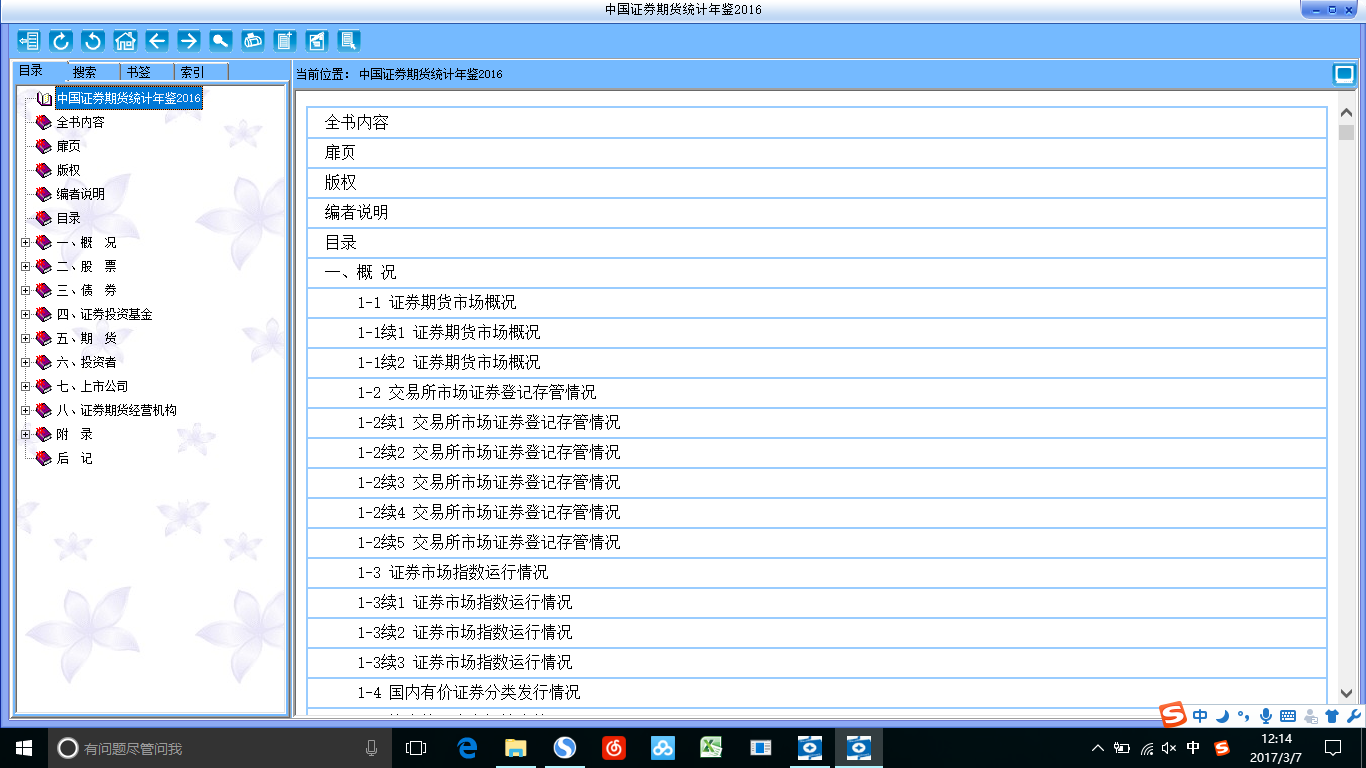Select 编者说明 in the tree panel
The width and height of the screenshot is (1366, 768).
pyautogui.click(x=80, y=194)
